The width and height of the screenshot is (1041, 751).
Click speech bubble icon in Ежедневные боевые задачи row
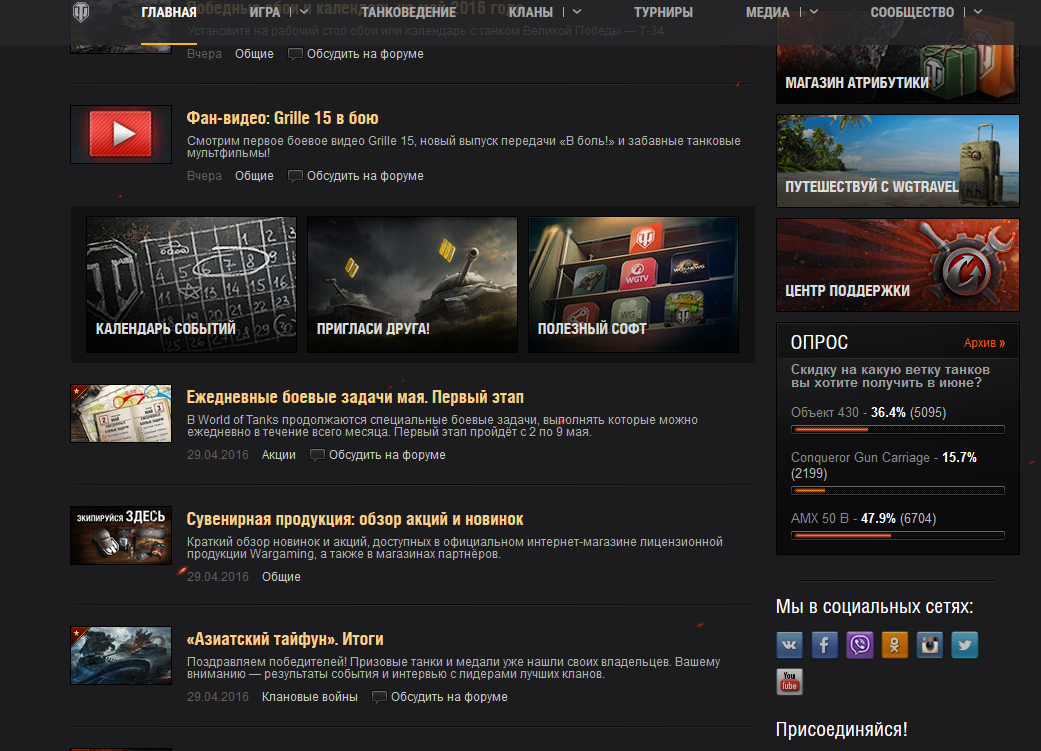[317, 455]
